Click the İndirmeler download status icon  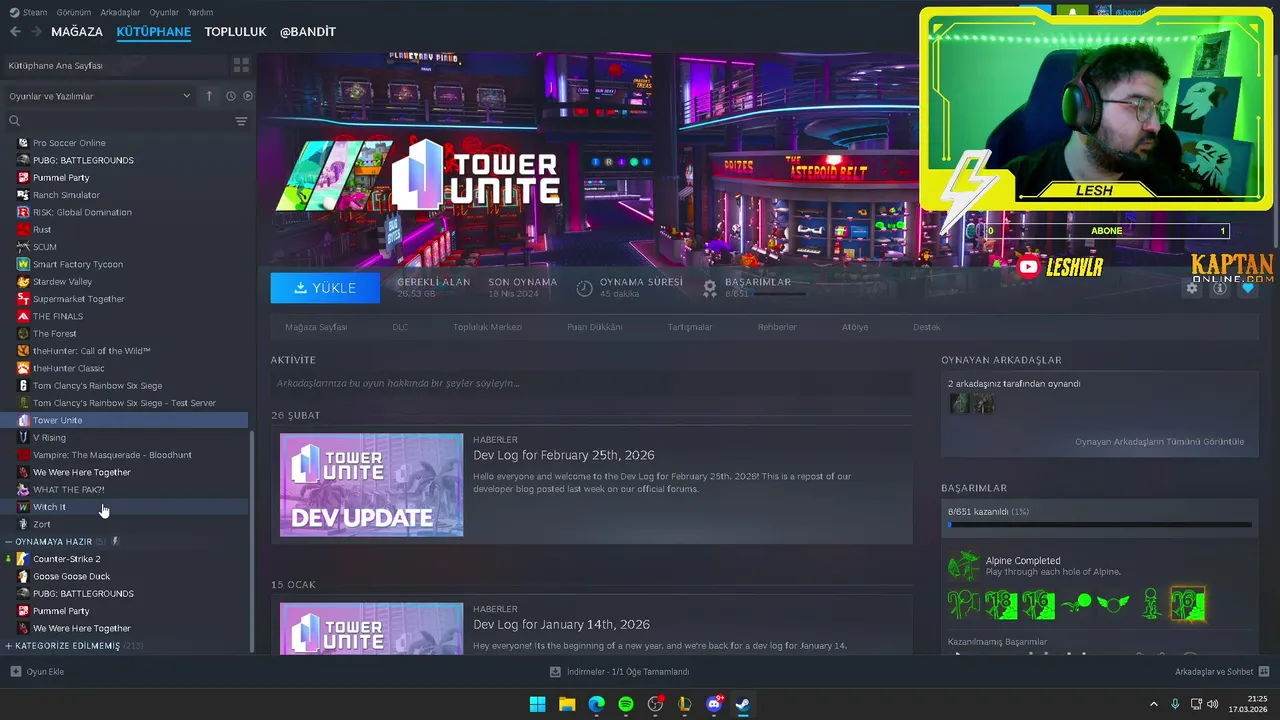point(555,672)
